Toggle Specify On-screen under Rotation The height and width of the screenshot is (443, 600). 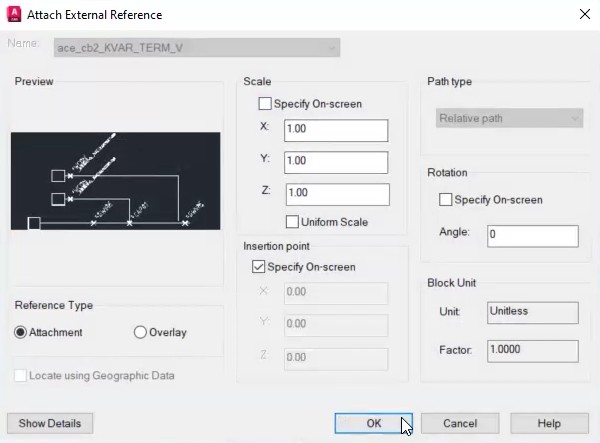point(446,200)
